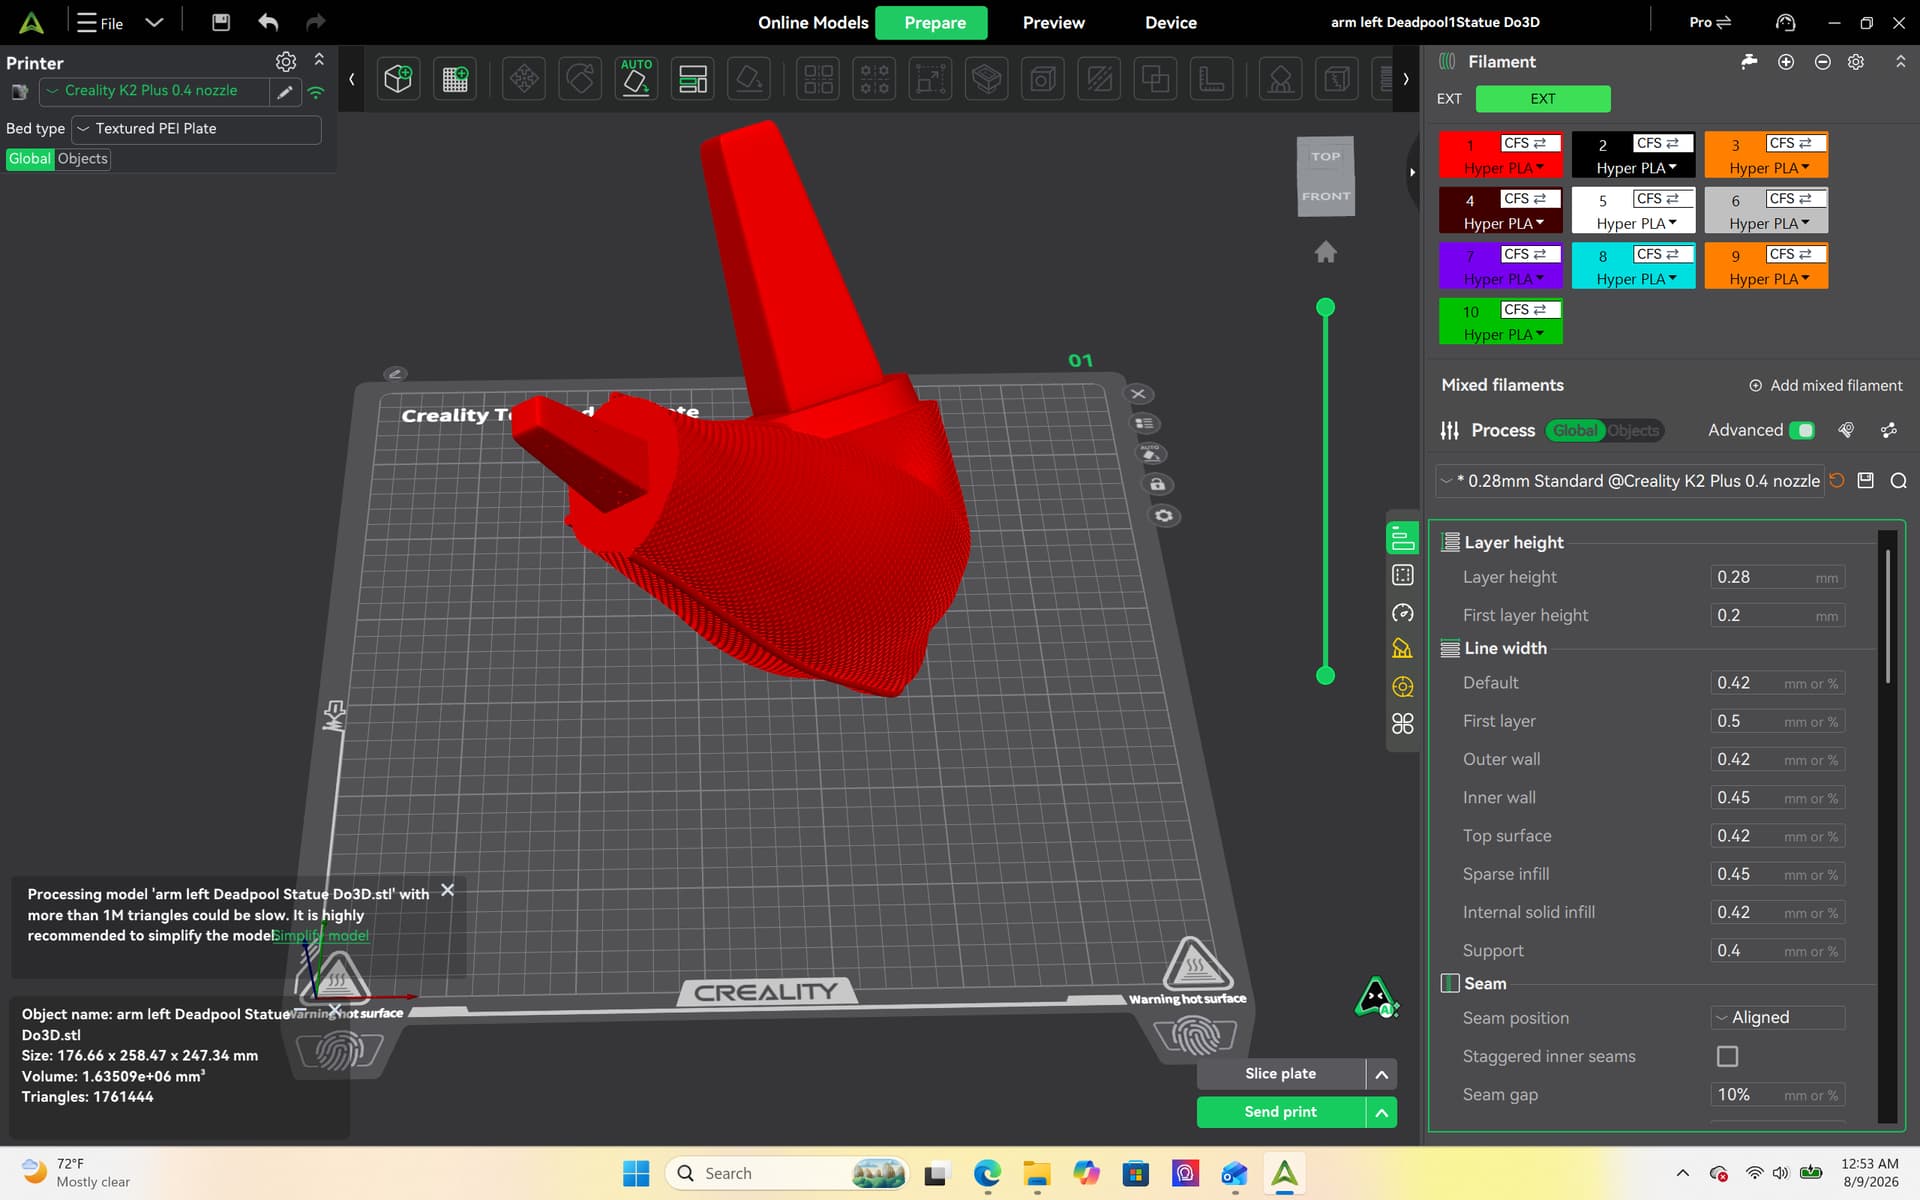Click the search process settings magnifier

(1898, 481)
